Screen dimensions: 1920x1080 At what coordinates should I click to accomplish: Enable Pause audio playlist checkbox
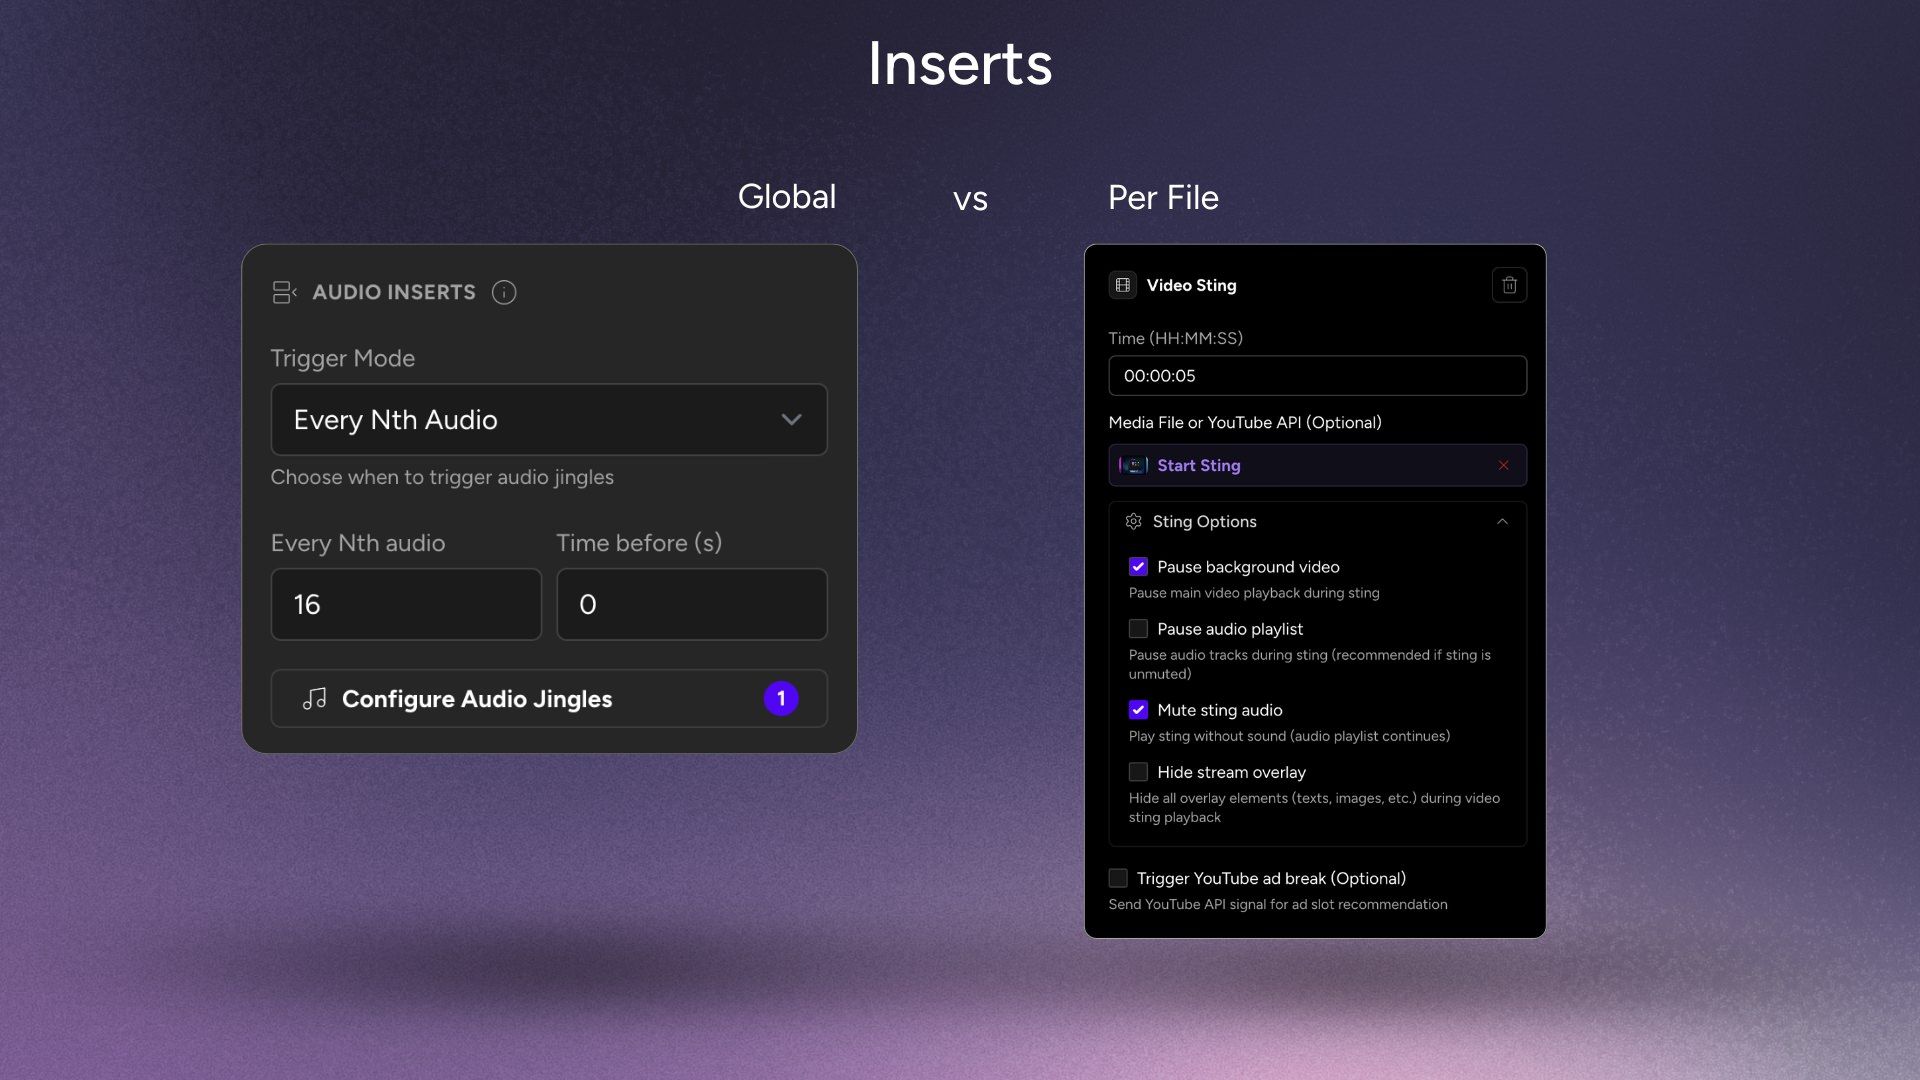1138,629
